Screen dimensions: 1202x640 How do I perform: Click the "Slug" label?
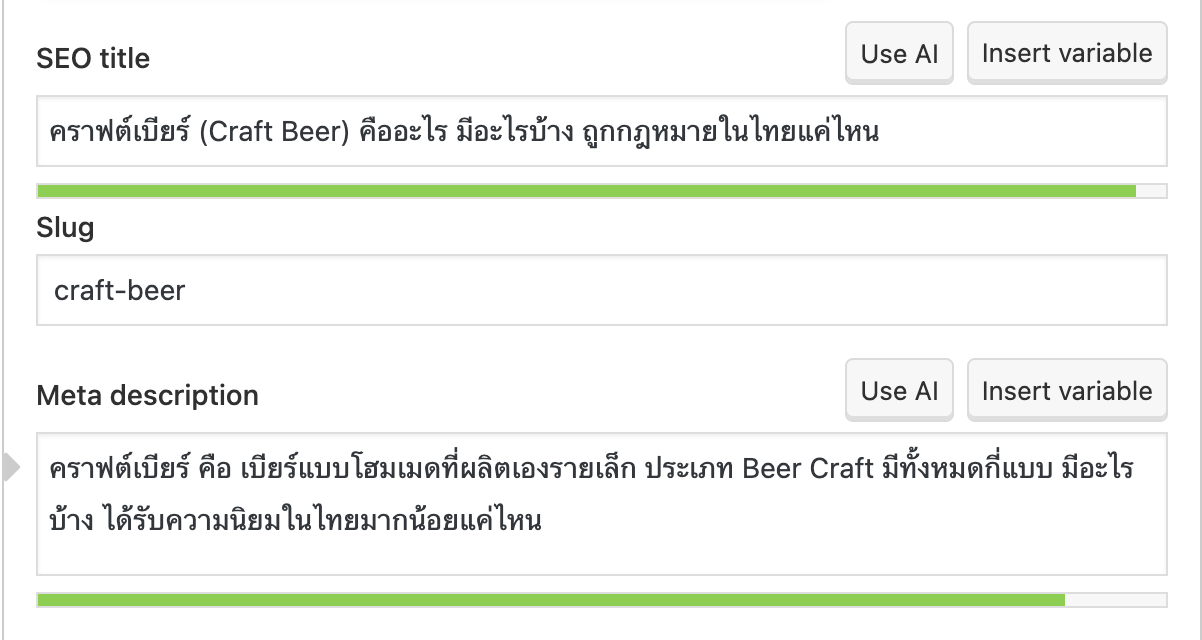pyautogui.click(x=65, y=228)
